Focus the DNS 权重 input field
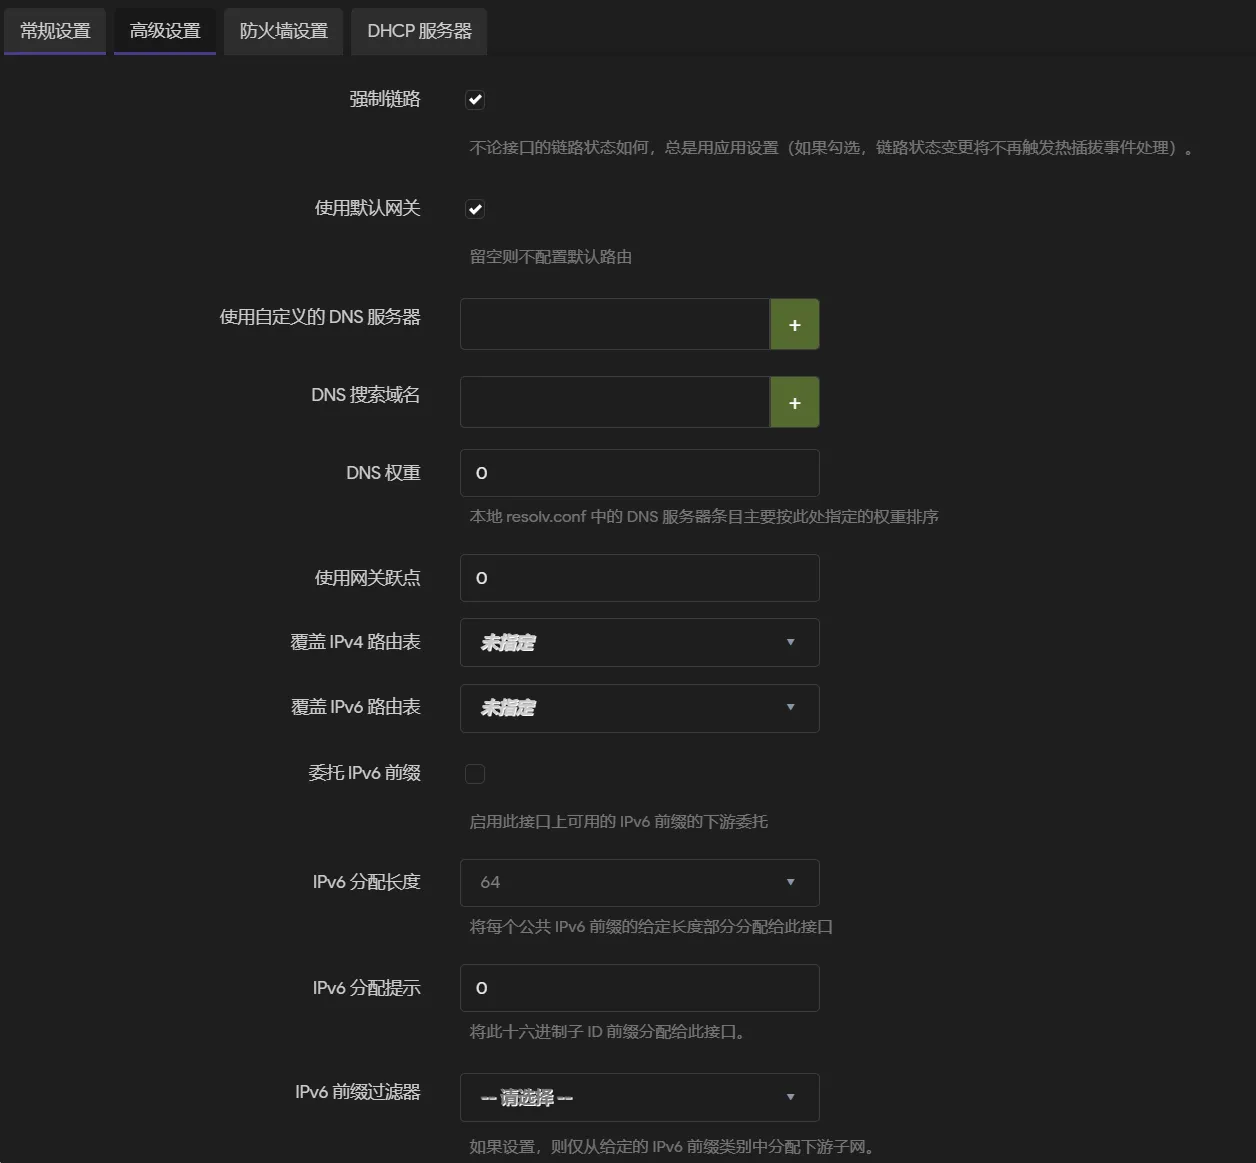Viewport: 1256px width, 1163px height. [x=639, y=473]
